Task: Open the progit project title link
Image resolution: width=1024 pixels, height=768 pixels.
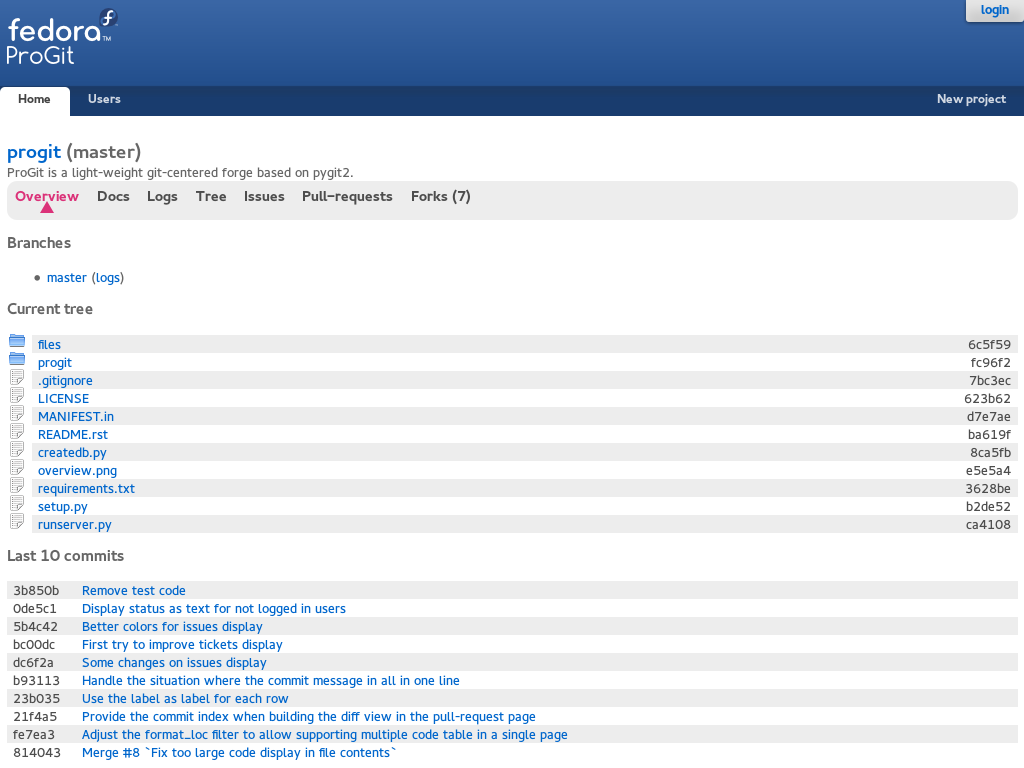Action: pyautogui.click(x=34, y=152)
